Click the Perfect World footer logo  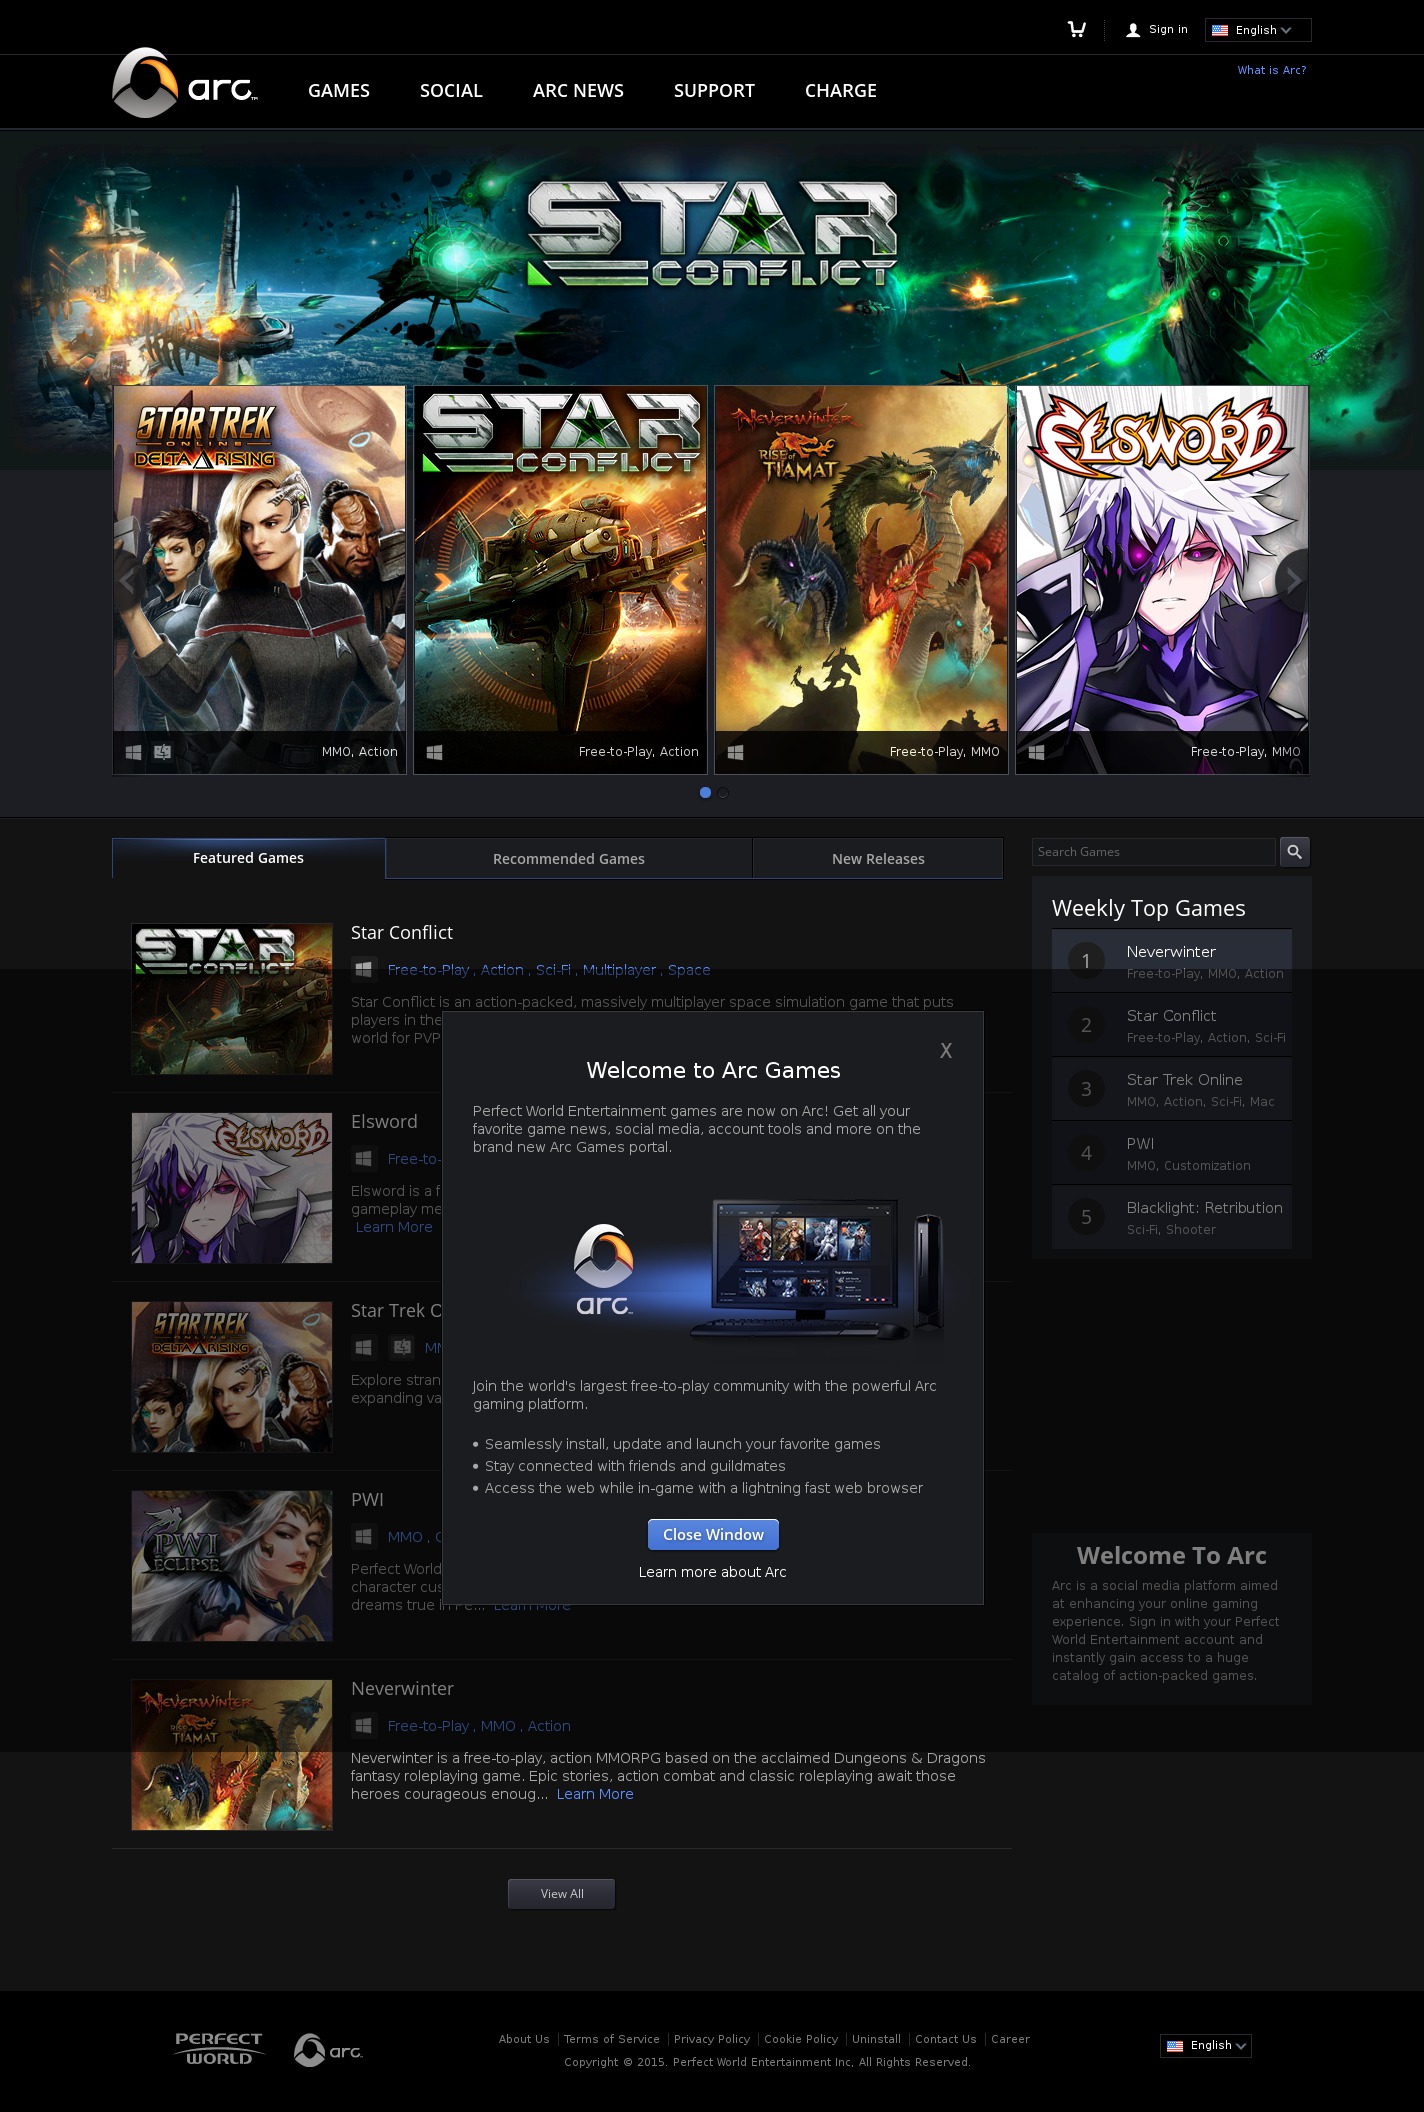click(x=219, y=2048)
